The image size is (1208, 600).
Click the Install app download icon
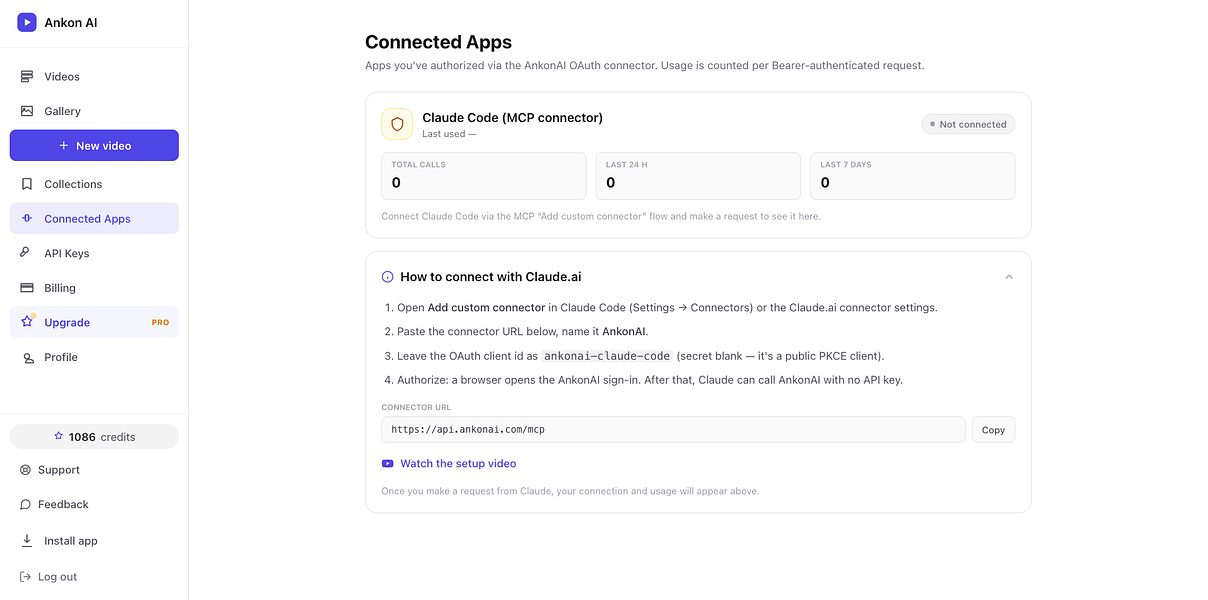click(26, 541)
